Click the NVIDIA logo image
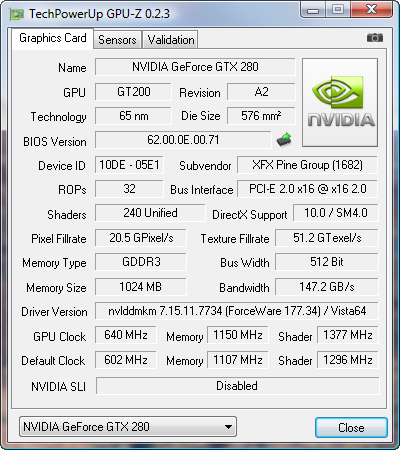The width and height of the screenshot is (400, 450). 340,102
